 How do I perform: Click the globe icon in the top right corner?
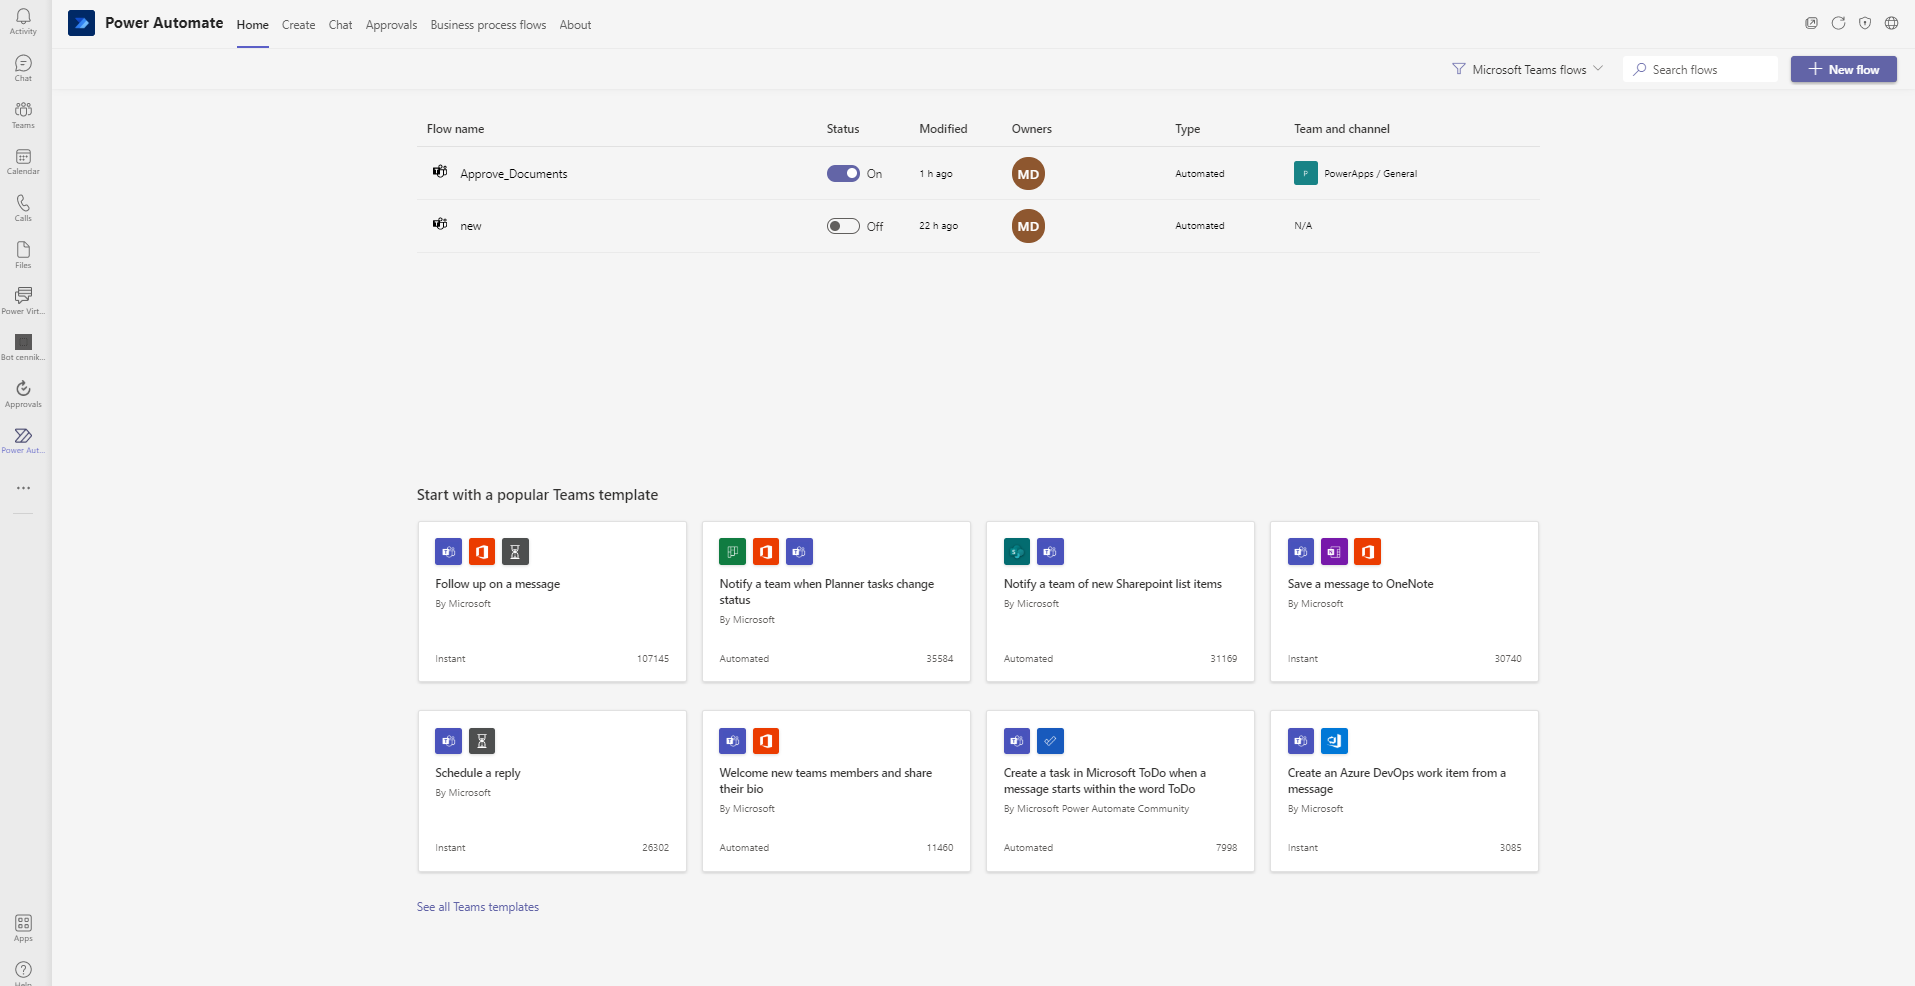[1891, 22]
